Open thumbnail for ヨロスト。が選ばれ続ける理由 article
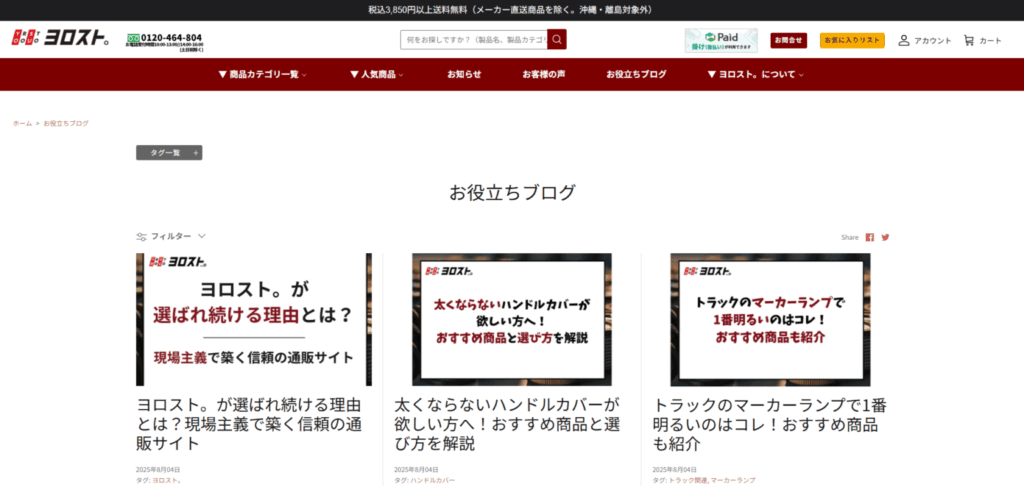 click(253, 320)
